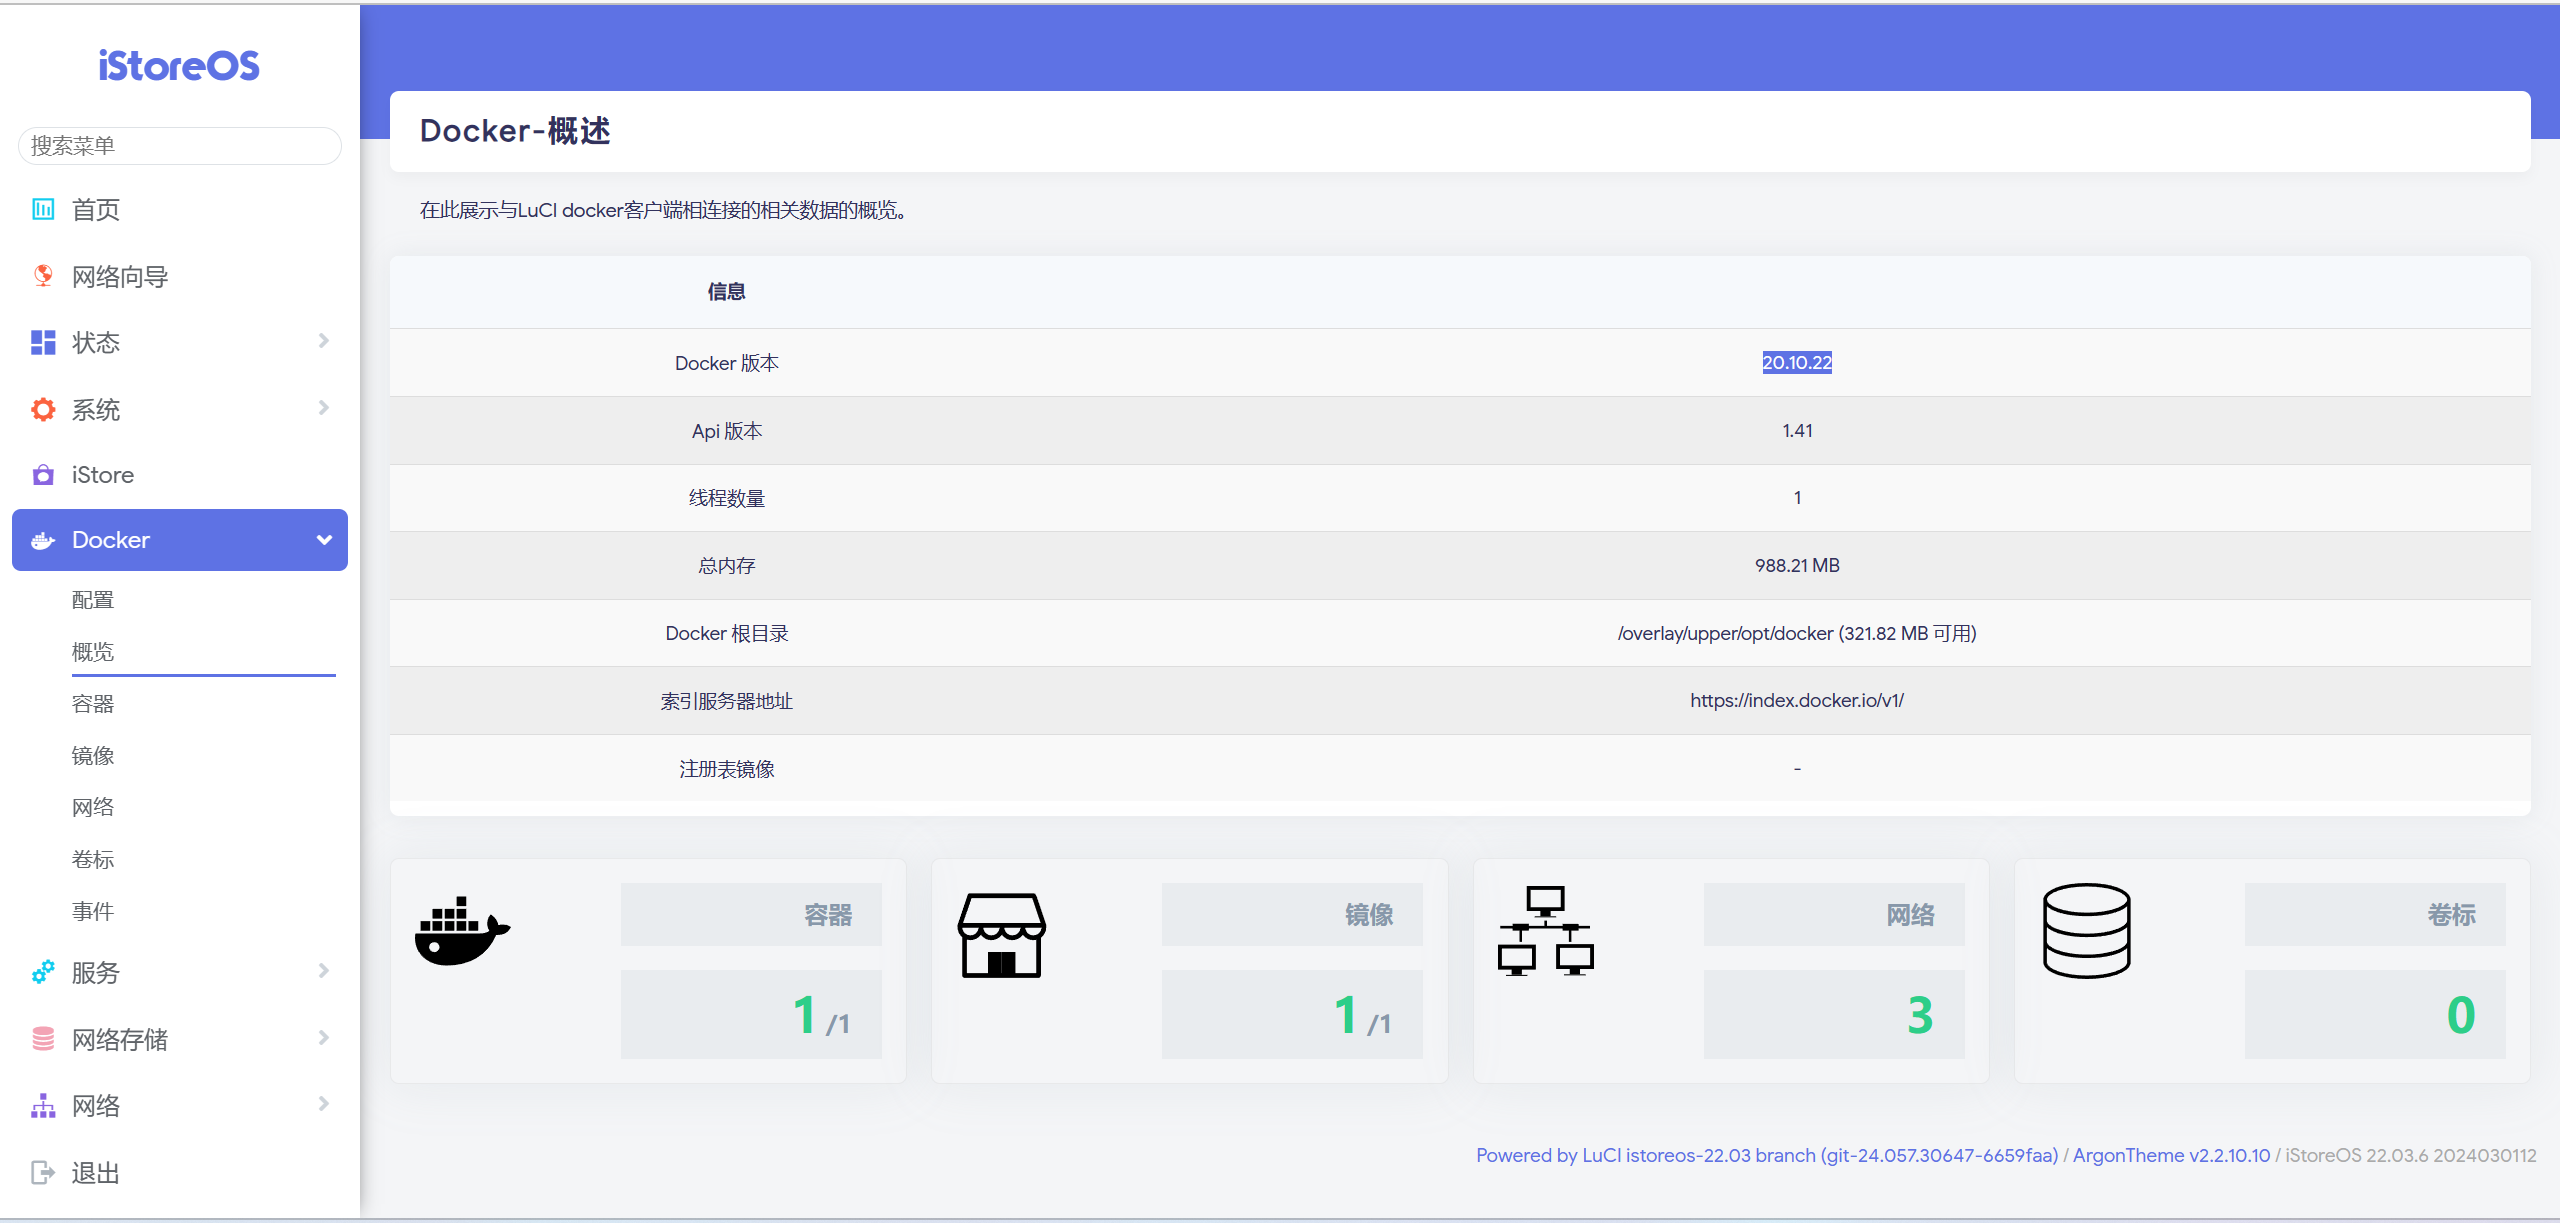Click the ArgonTheme v2.2.10.10 link
Screen dimensions: 2560x1223
point(2171,1155)
